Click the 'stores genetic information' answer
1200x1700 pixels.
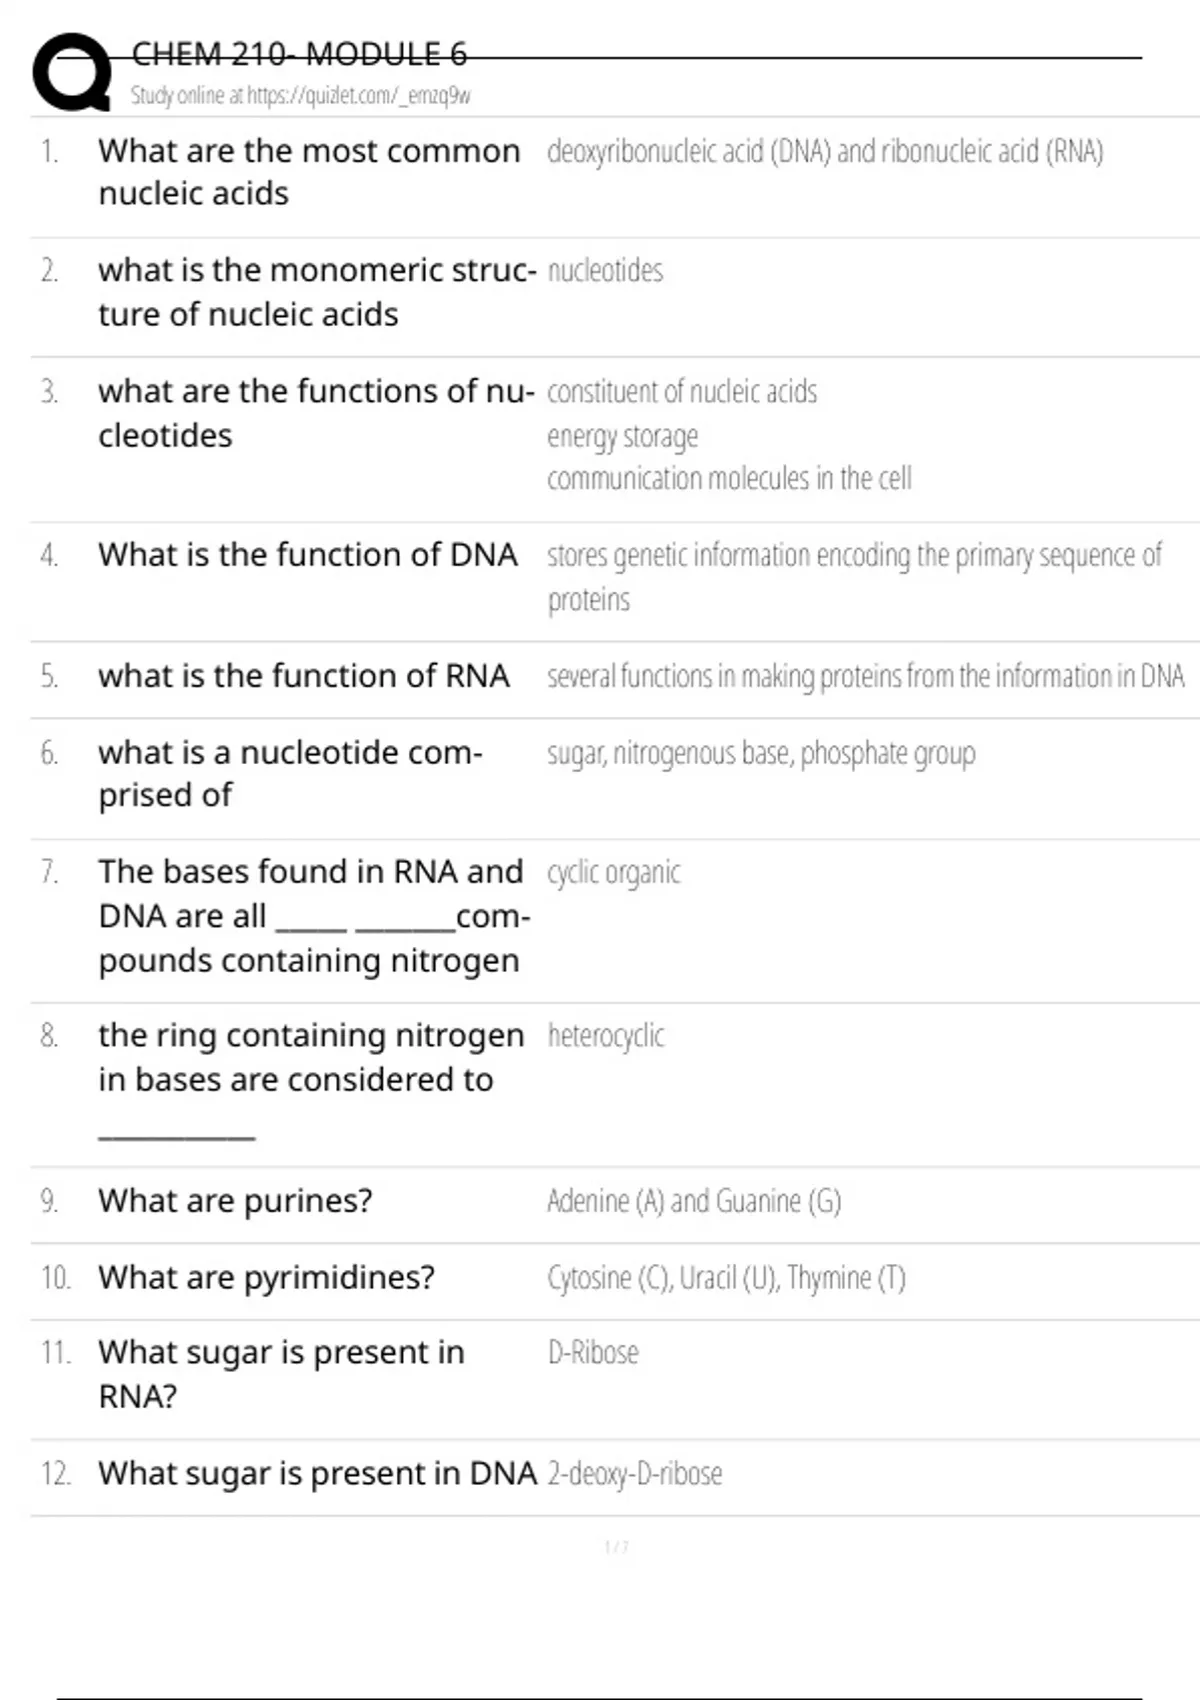[853, 556]
